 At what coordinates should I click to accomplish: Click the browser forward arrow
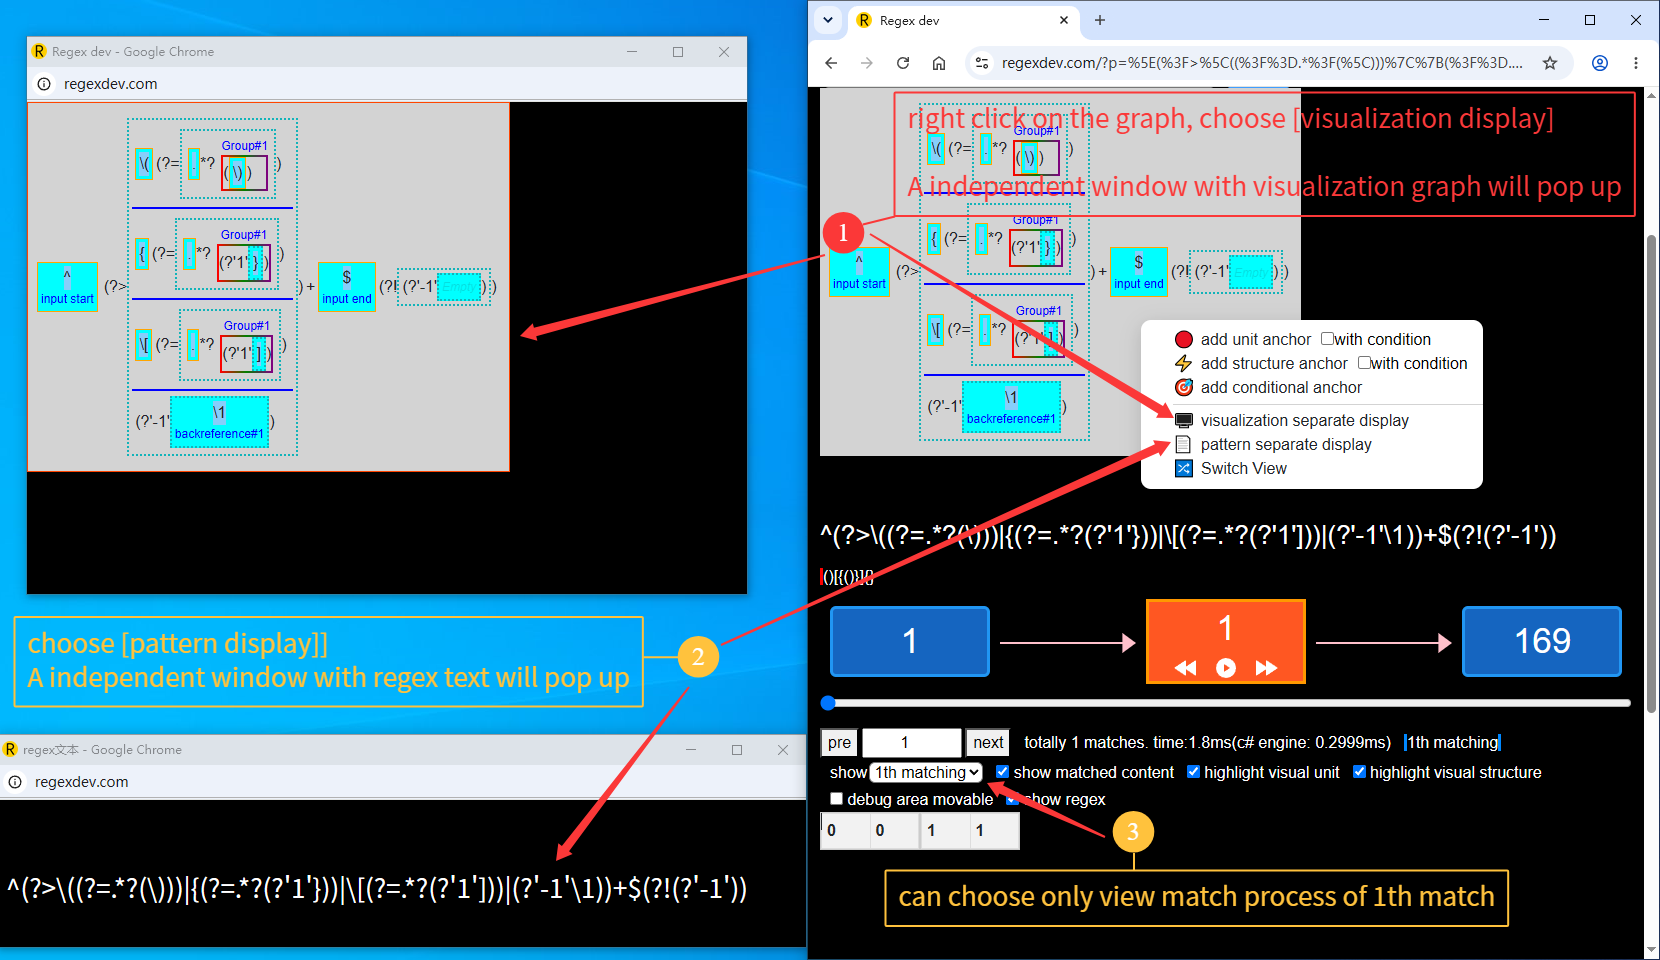pyautogui.click(x=867, y=63)
